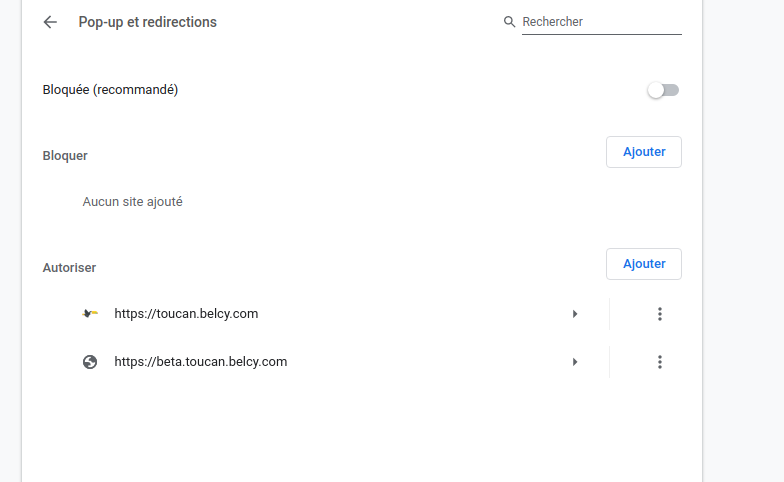Click the Autoriser section heading

pos(69,268)
